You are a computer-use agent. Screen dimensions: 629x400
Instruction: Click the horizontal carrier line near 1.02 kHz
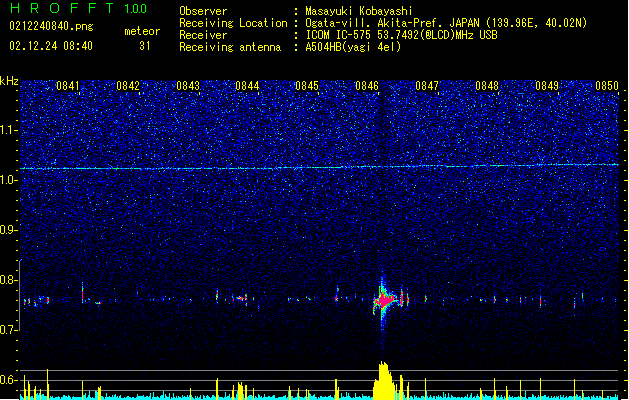319,167
